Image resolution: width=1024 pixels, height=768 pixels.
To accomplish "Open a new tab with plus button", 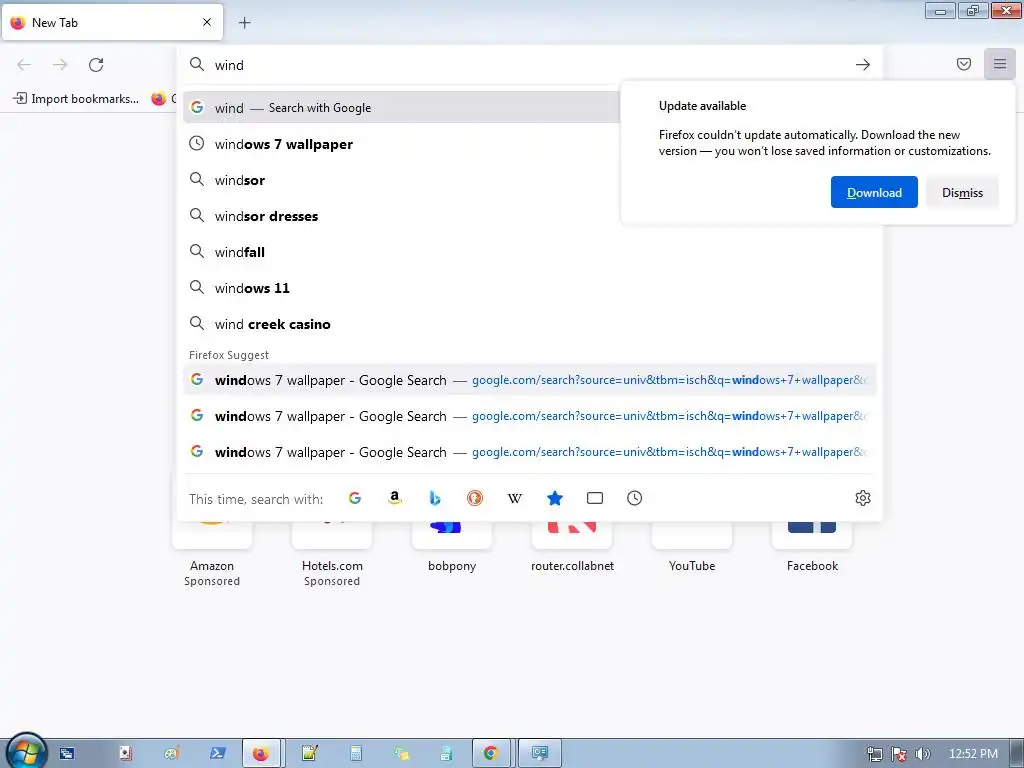I will point(244,23).
